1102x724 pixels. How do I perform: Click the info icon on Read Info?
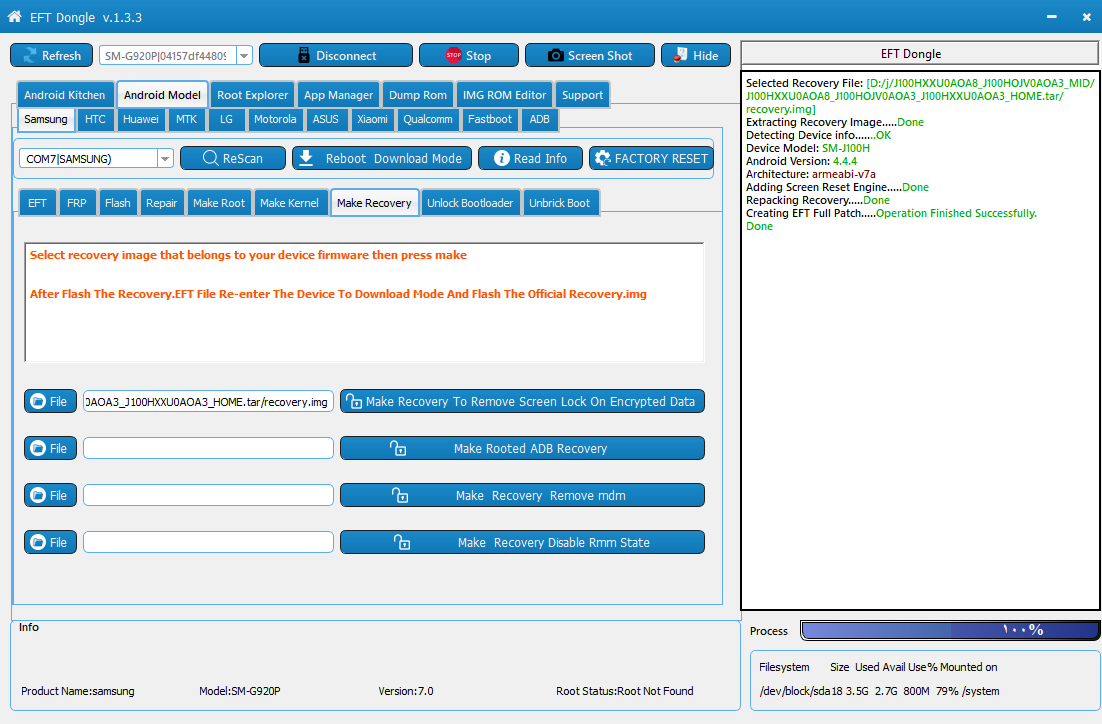(x=502, y=158)
